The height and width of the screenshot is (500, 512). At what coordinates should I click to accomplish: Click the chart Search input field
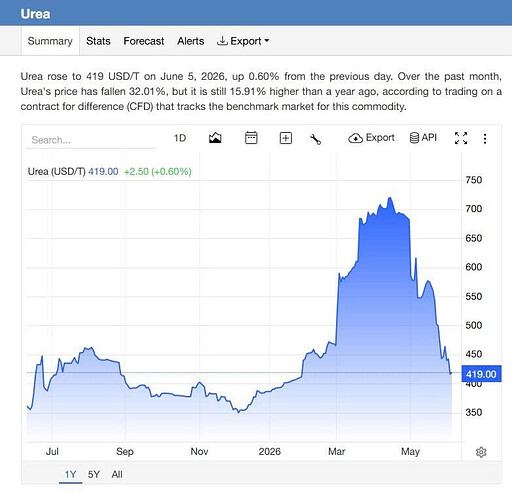click(91, 140)
